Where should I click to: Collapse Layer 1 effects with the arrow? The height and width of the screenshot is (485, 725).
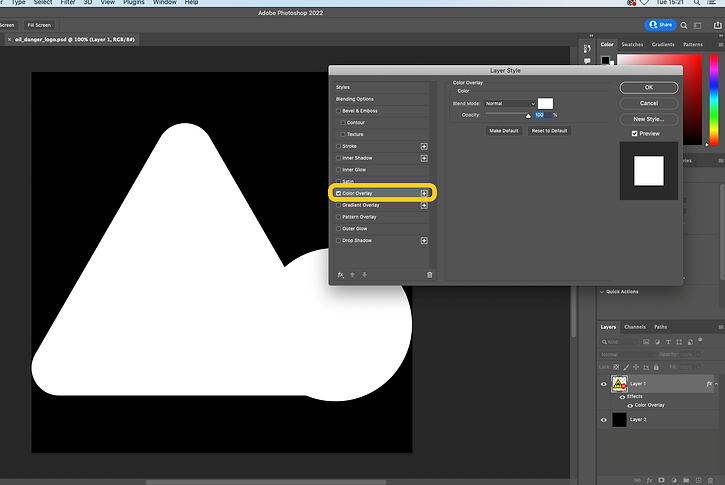[716, 384]
